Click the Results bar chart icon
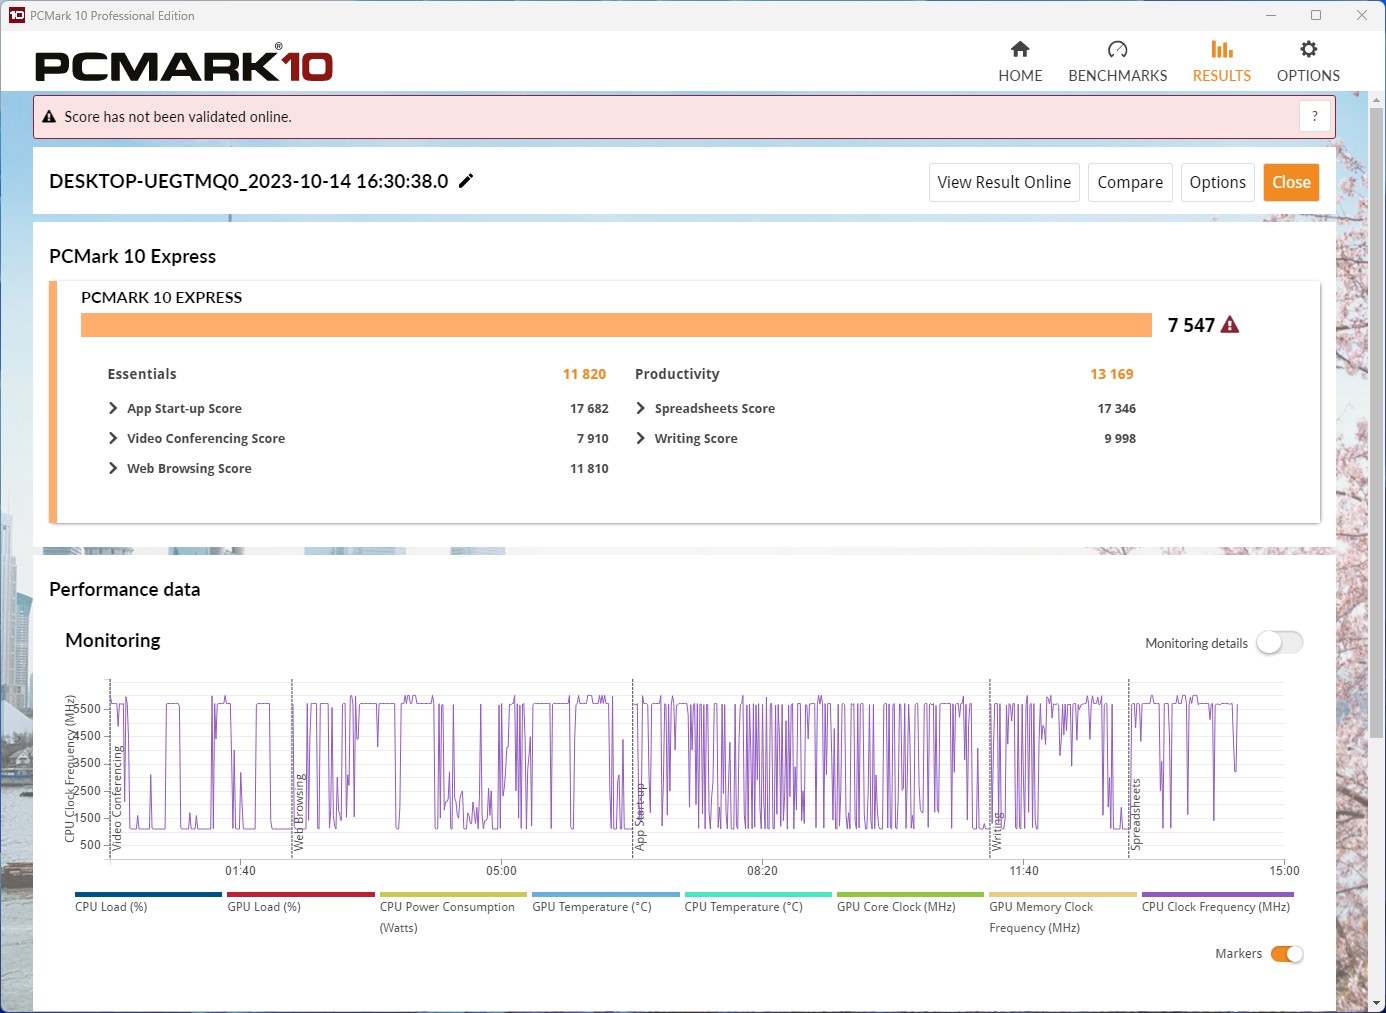The width and height of the screenshot is (1386, 1013). [x=1221, y=49]
